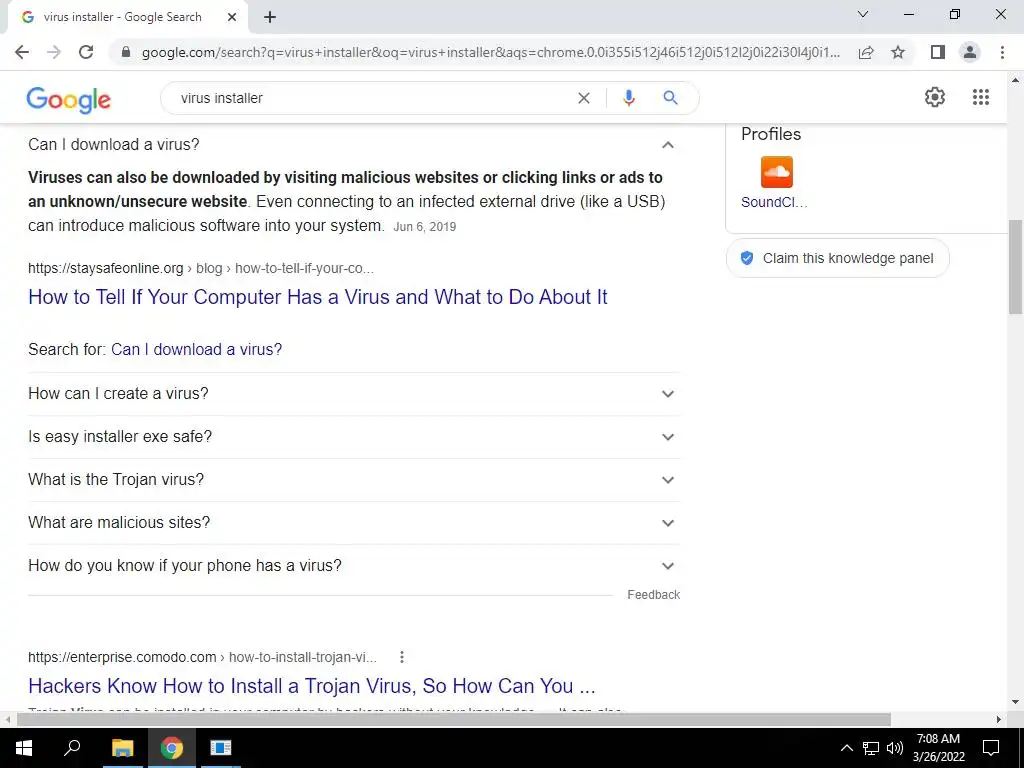Click 'Can I download a virus?' search link
The image size is (1024, 768).
[x=197, y=349]
